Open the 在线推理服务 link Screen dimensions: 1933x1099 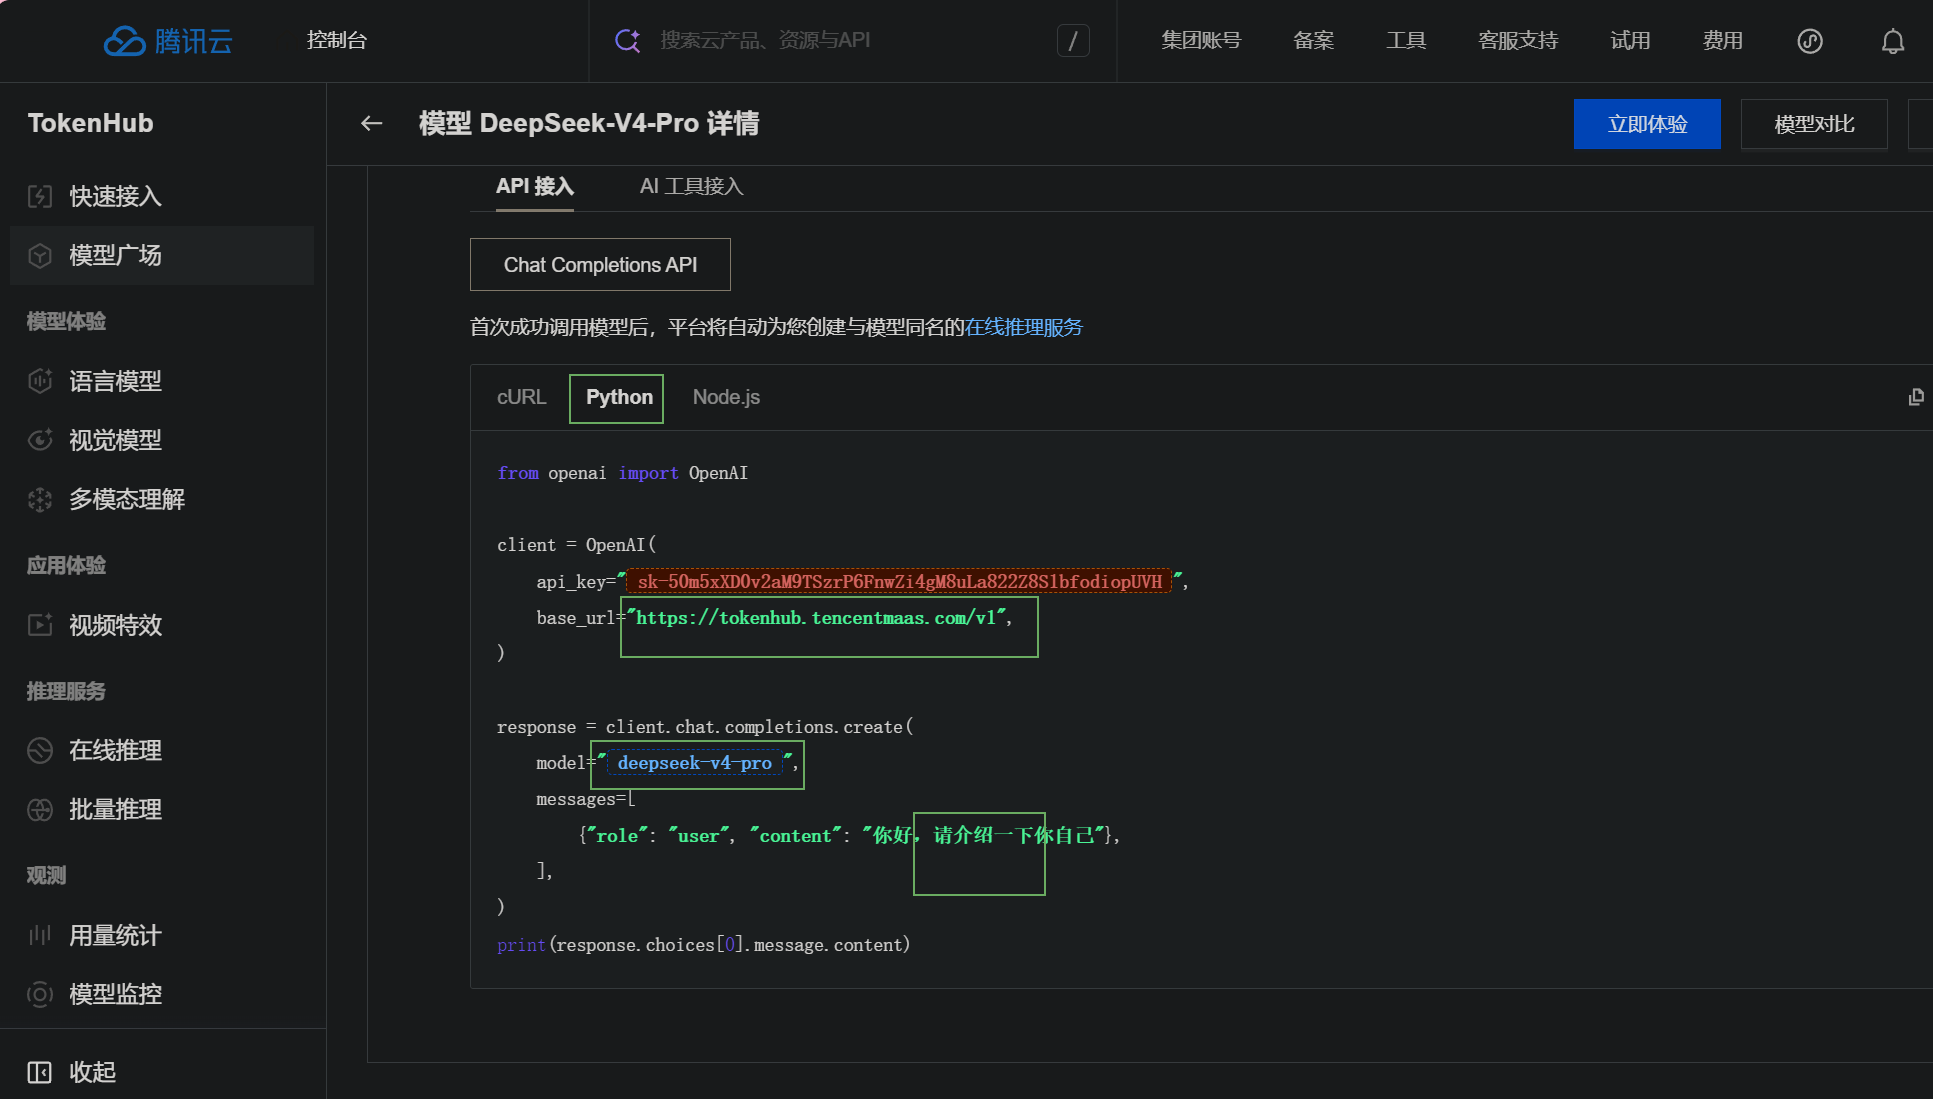click(1024, 327)
